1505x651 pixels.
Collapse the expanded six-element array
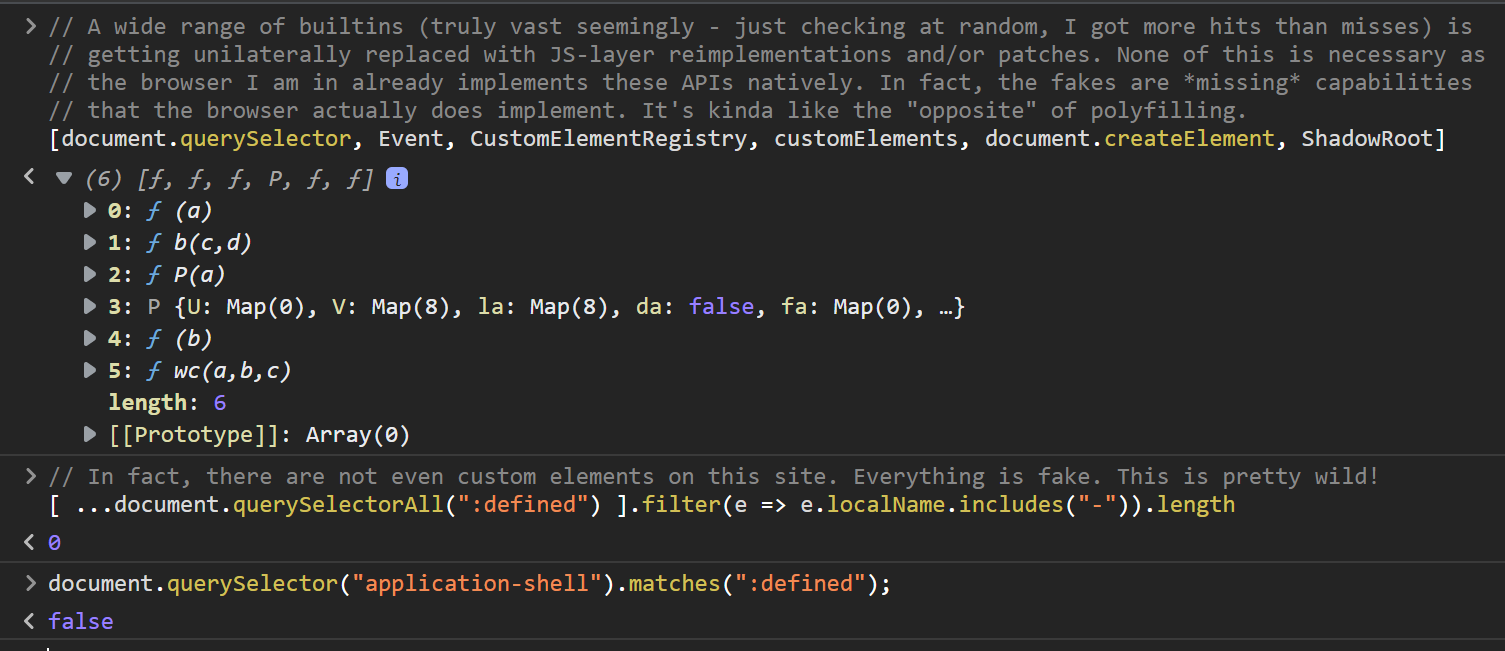pos(63,176)
